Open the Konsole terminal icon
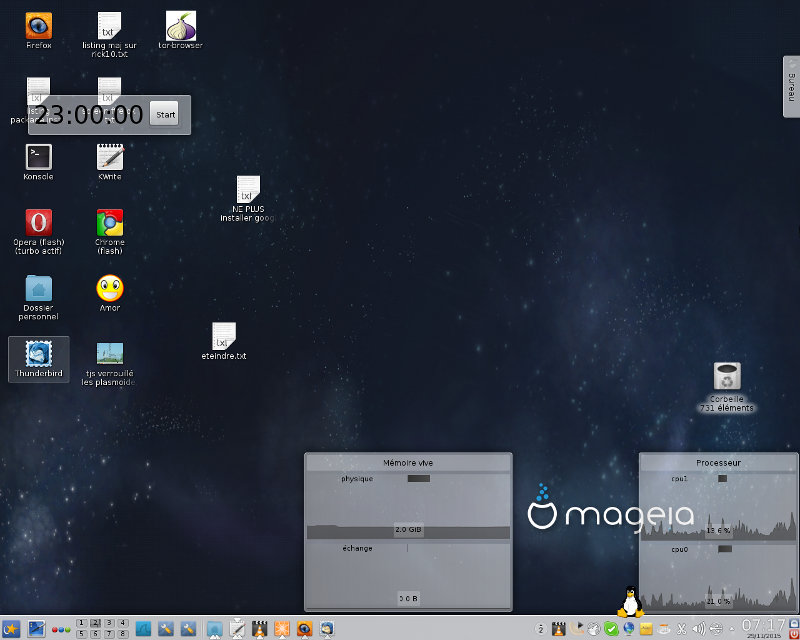 (x=39, y=157)
